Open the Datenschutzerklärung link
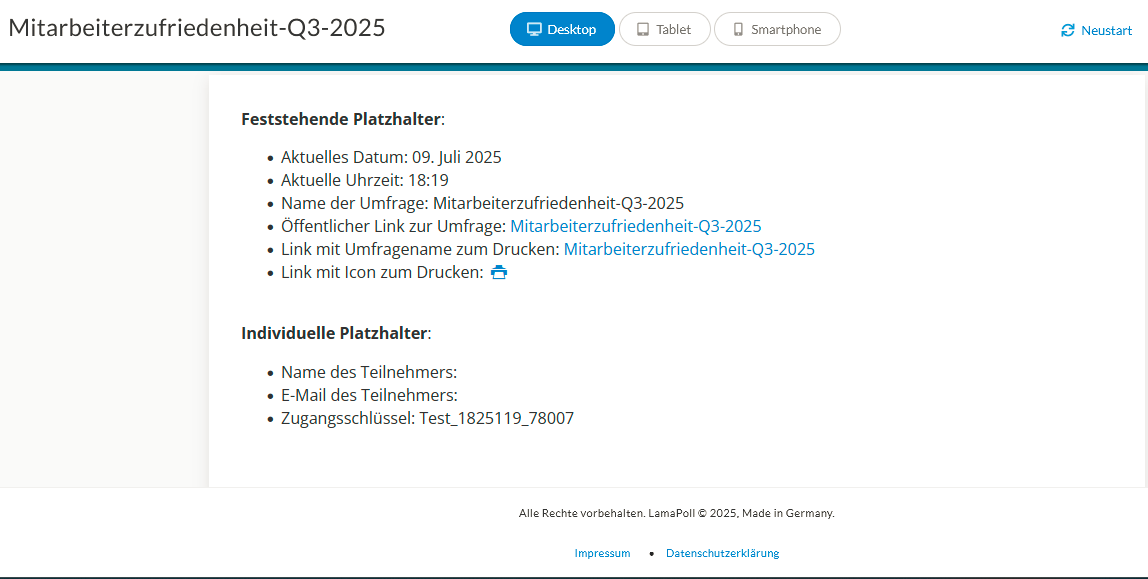Image resolution: width=1148 pixels, height=579 pixels. [x=722, y=553]
